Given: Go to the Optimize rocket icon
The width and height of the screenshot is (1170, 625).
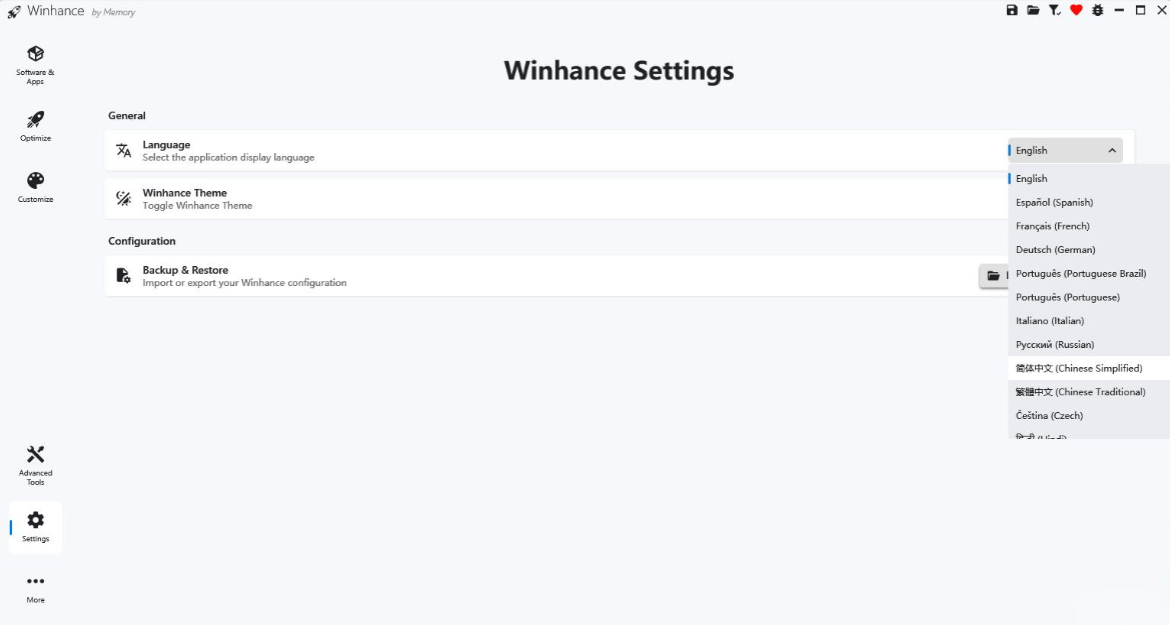Looking at the screenshot, I should point(35,125).
